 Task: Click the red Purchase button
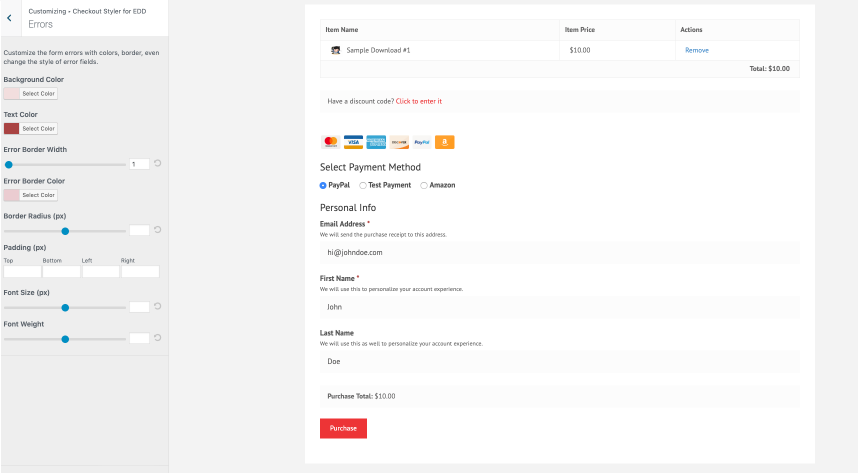click(x=343, y=428)
